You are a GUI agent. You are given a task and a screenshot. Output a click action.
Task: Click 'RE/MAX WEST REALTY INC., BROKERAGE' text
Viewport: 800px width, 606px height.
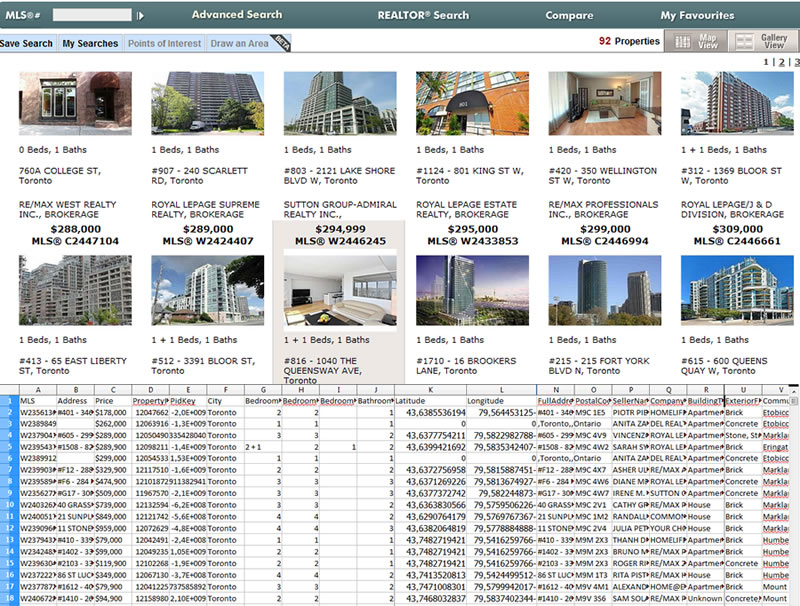pyautogui.click(x=68, y=209)
